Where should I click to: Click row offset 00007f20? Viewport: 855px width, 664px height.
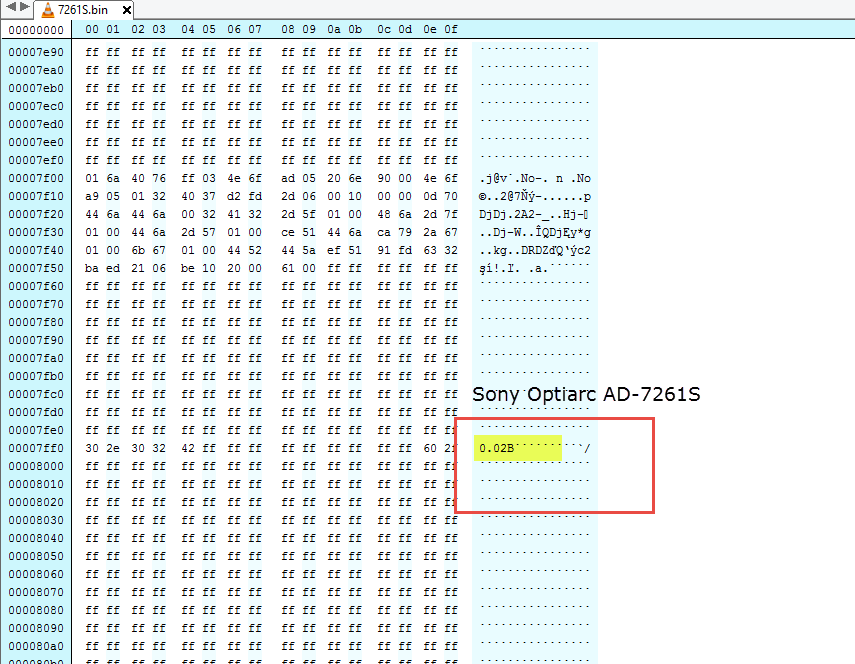pyautogui.click(x=36, y=214)
